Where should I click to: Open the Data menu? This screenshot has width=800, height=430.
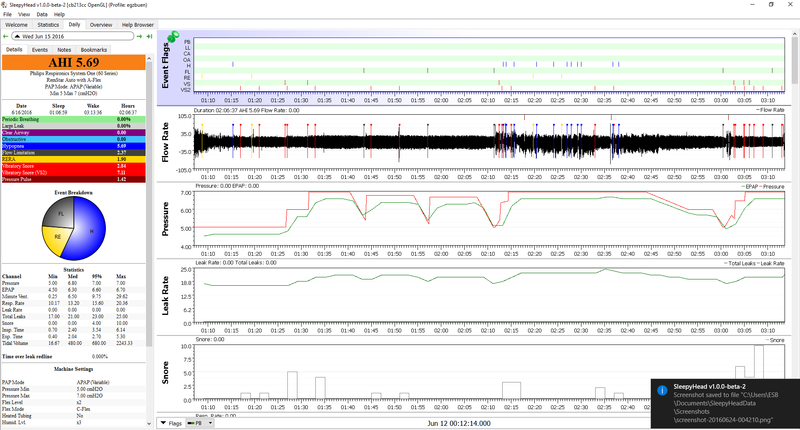[x=41, y=15]
